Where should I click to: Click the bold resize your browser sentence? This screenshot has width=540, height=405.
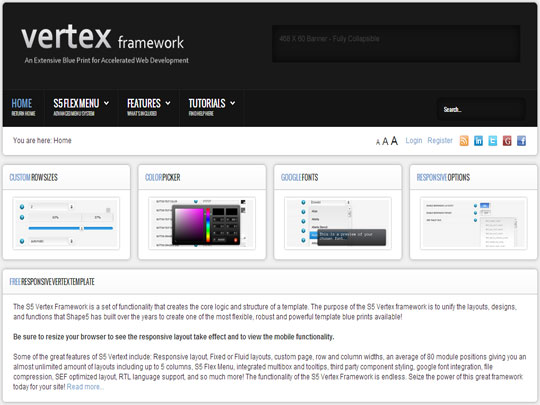[174, 337]
